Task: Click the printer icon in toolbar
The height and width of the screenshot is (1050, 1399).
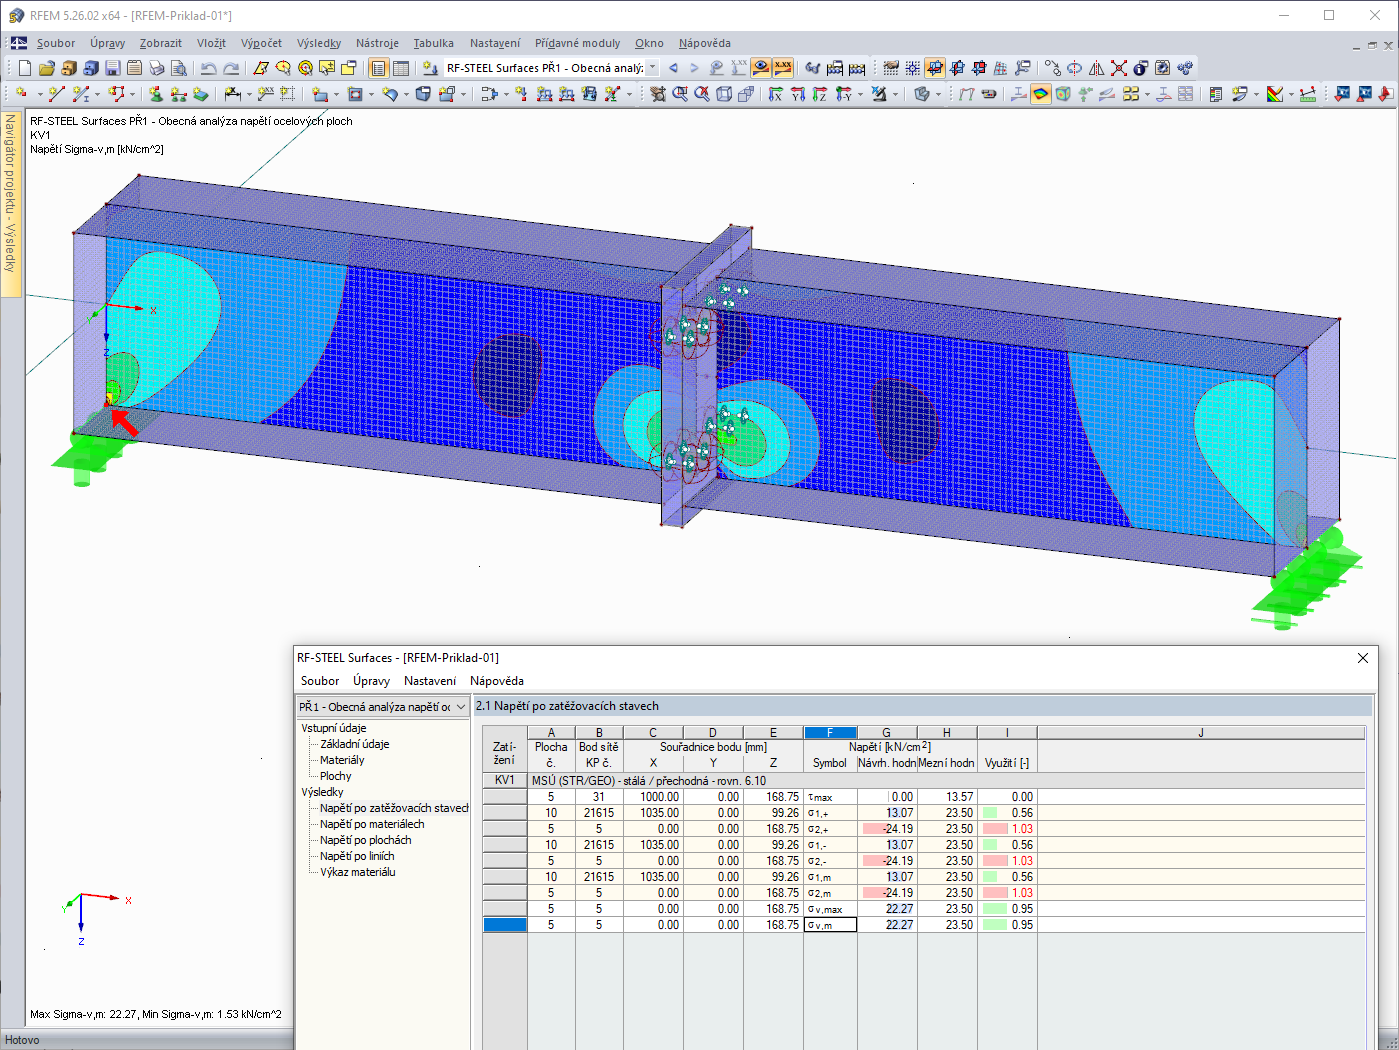Action: tap(157, 68)
